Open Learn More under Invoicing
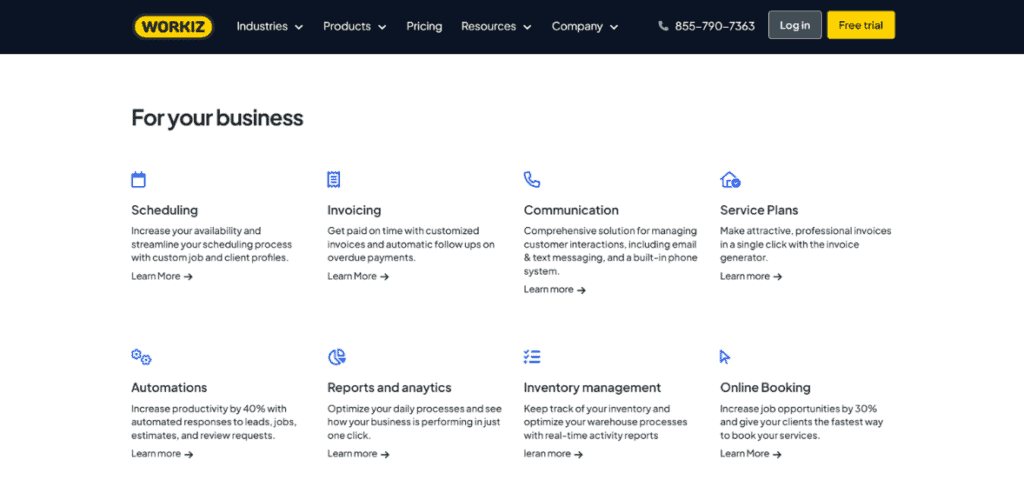Screen dimensions: 1024x493 [358, 276]
